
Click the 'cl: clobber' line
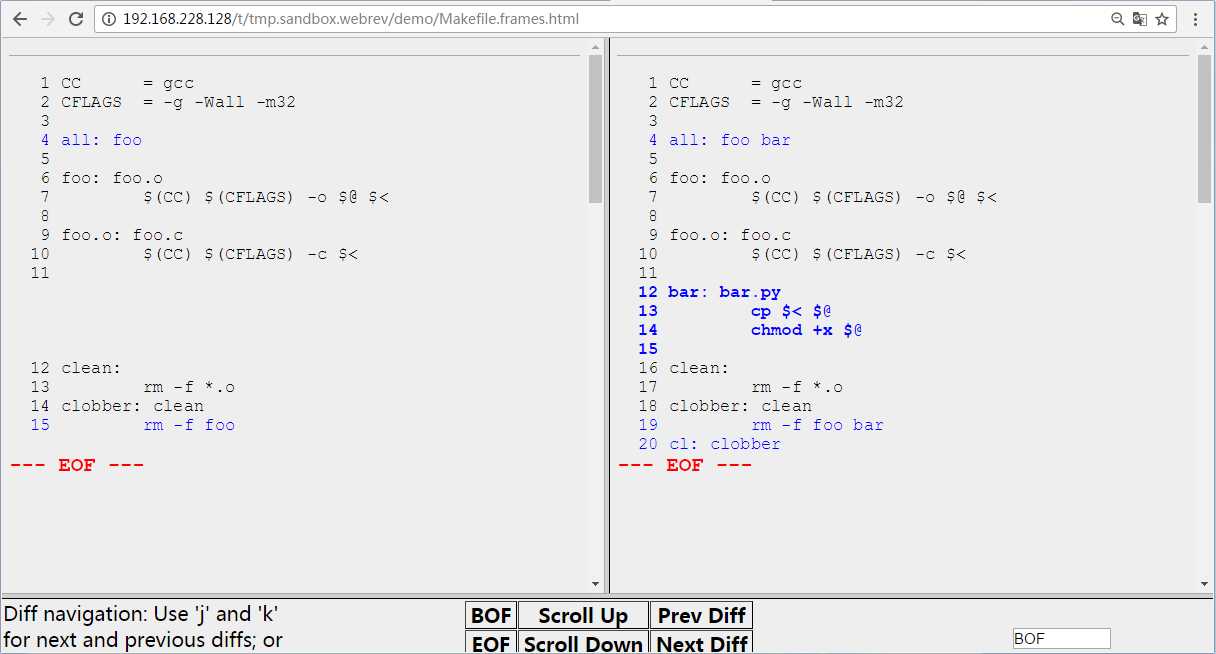coord(725,444)
